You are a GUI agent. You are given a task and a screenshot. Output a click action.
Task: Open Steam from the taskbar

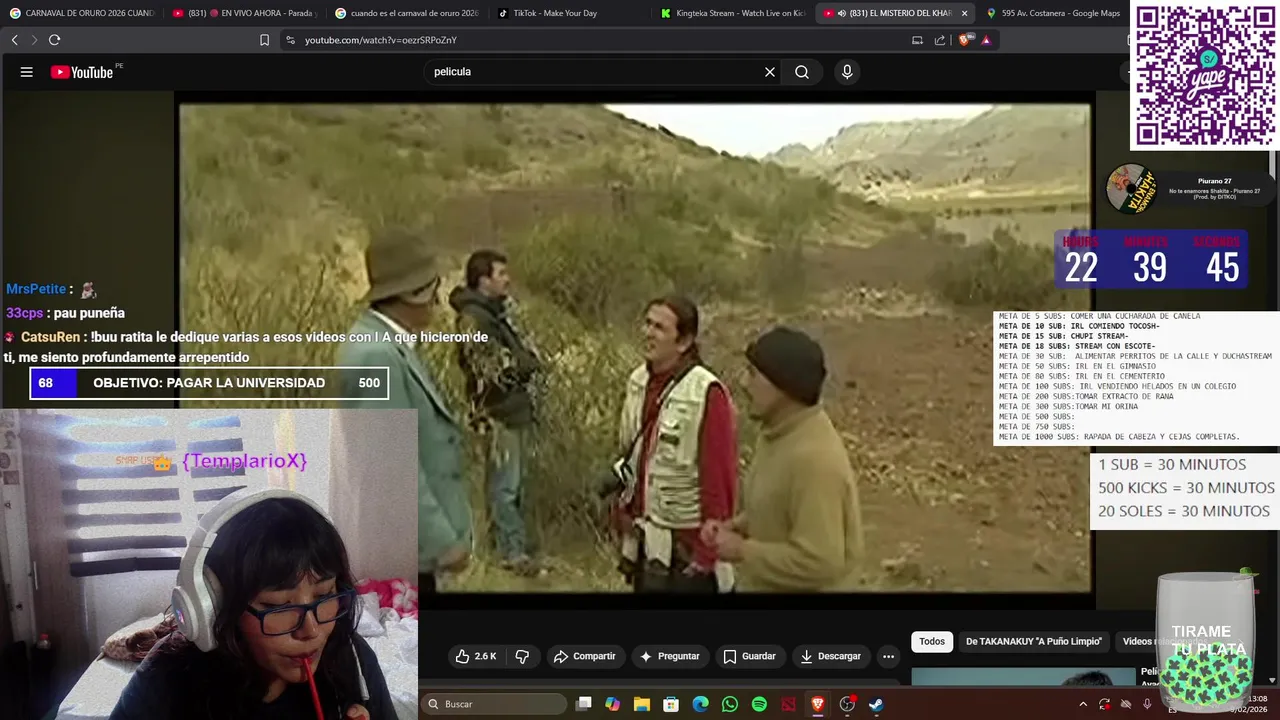[x=876, y=704]
